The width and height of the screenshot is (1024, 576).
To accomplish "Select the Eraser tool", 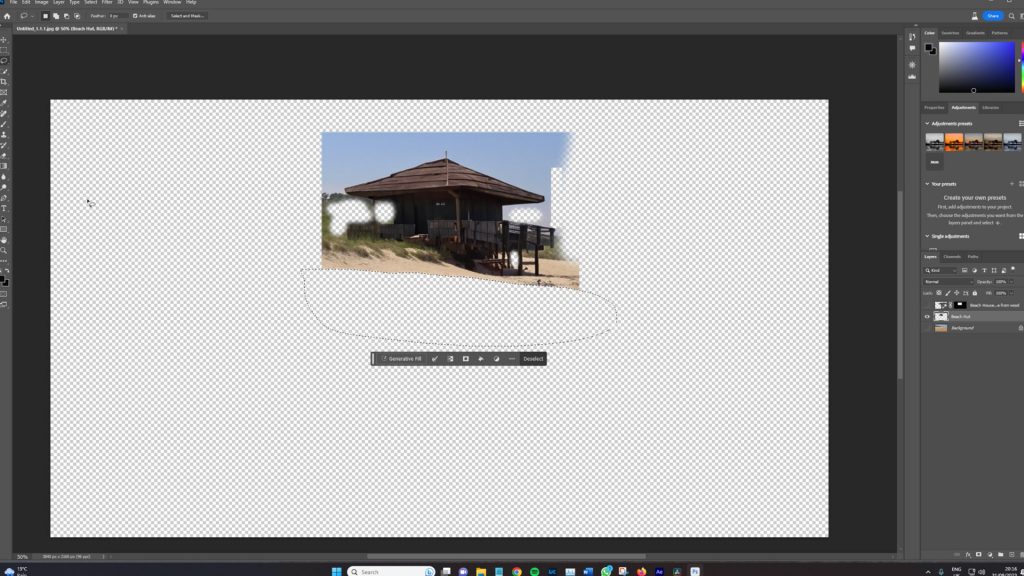I will tap(4, 155).
